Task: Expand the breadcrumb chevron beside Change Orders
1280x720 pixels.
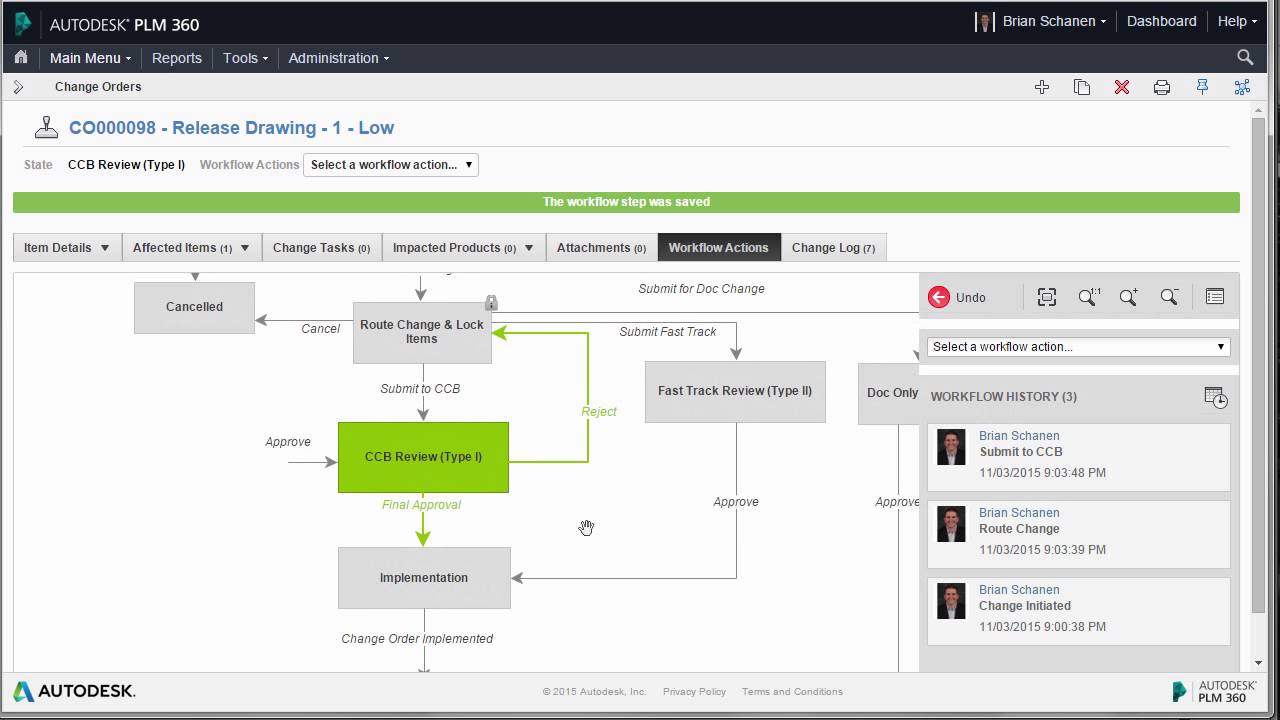Action: point(18,87)
